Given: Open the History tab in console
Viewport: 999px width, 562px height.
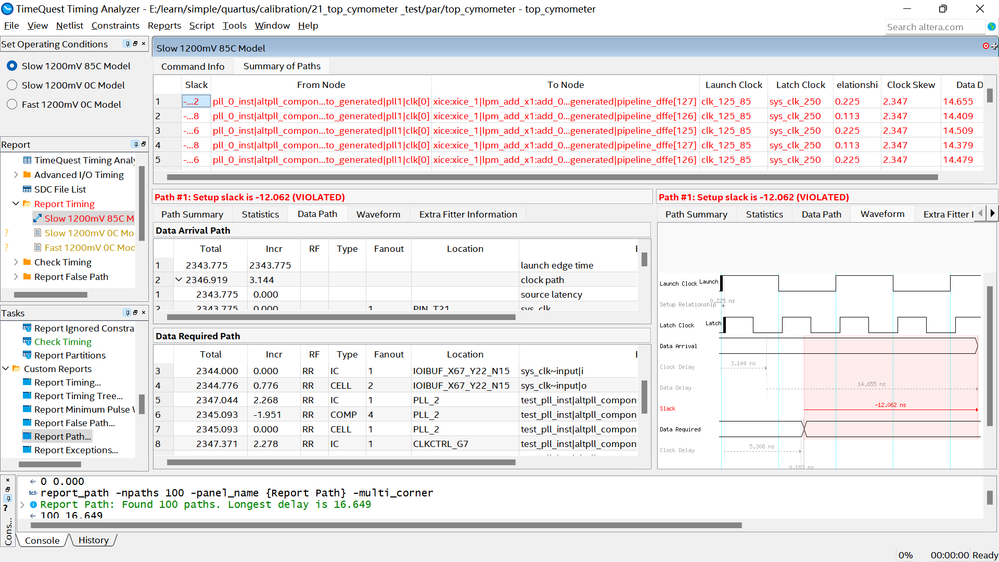Looking at the screenshot, I should tap(93, 540).
